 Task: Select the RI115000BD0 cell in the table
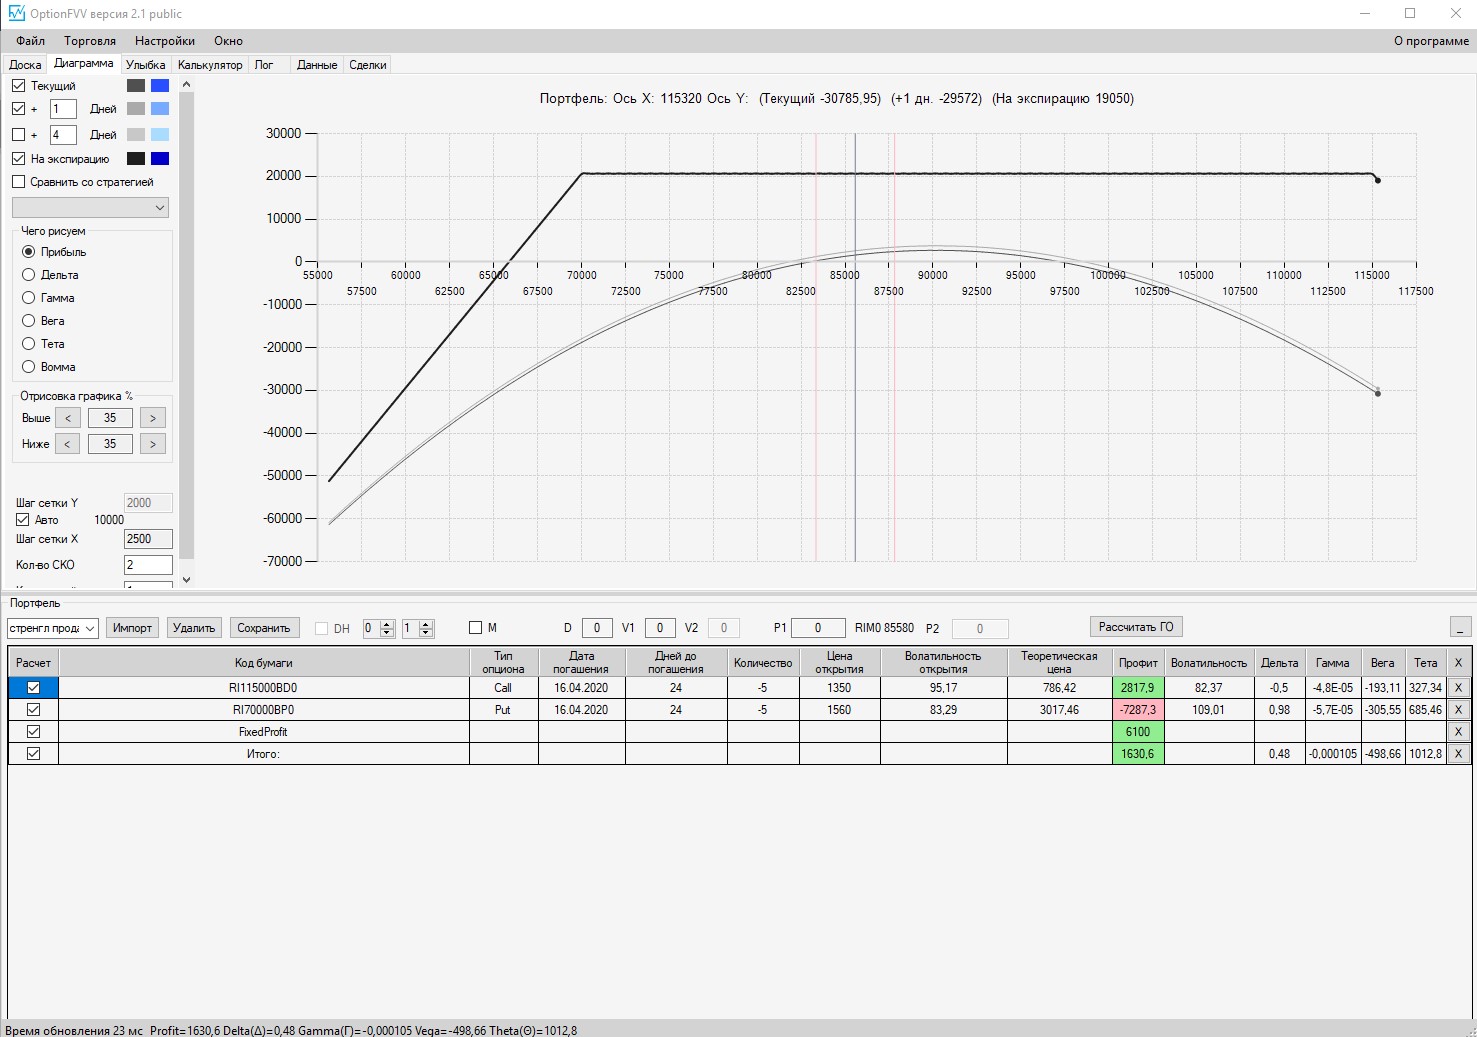pyautogui.click(x=264, y=688)
